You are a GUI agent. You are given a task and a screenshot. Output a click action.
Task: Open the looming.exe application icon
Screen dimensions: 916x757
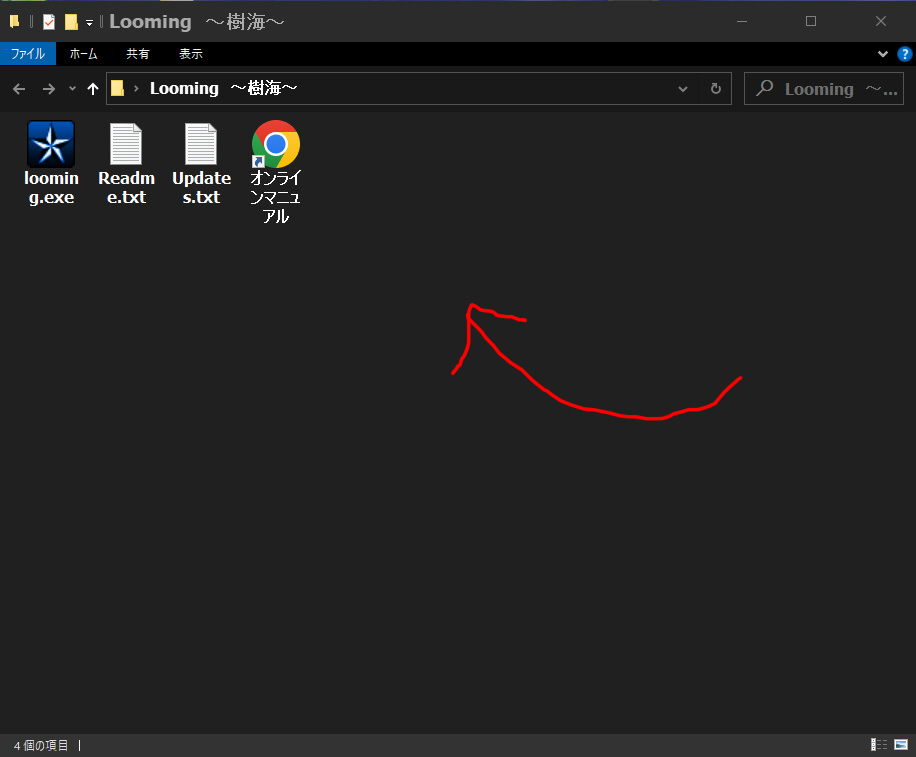(50, 145)
